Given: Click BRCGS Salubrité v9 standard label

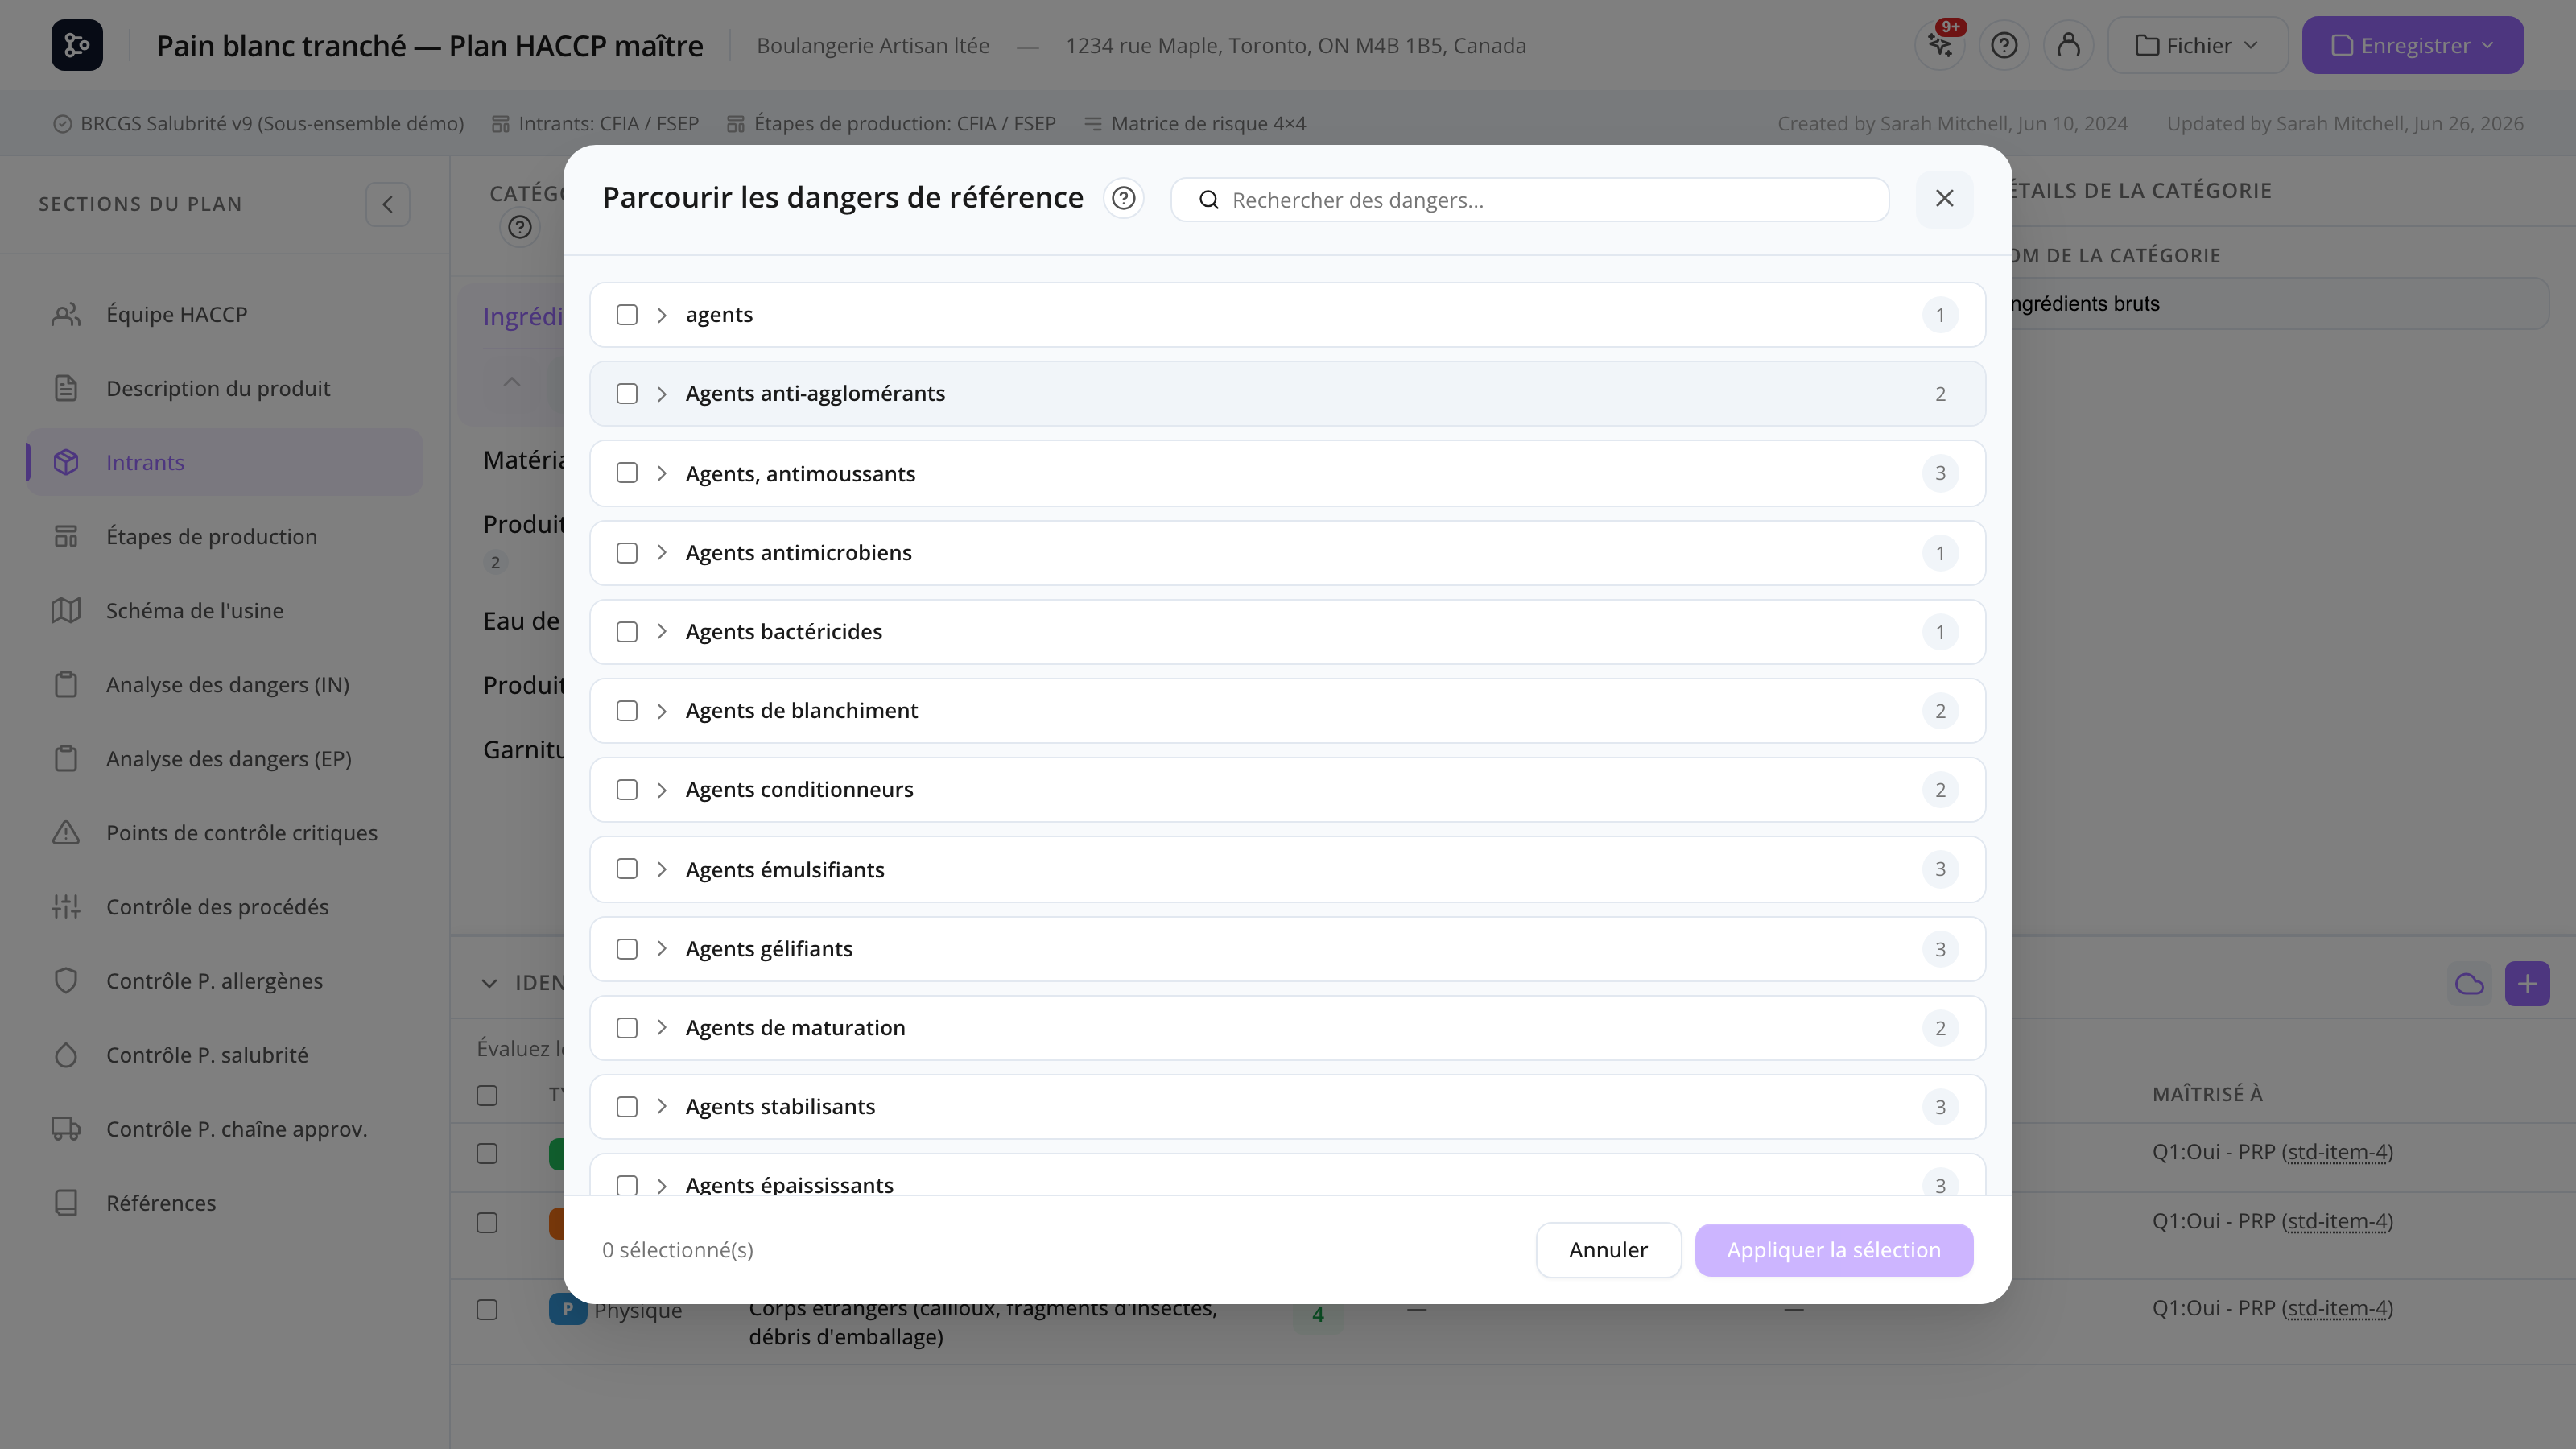Looking at the screenshot, I should 272,124.
